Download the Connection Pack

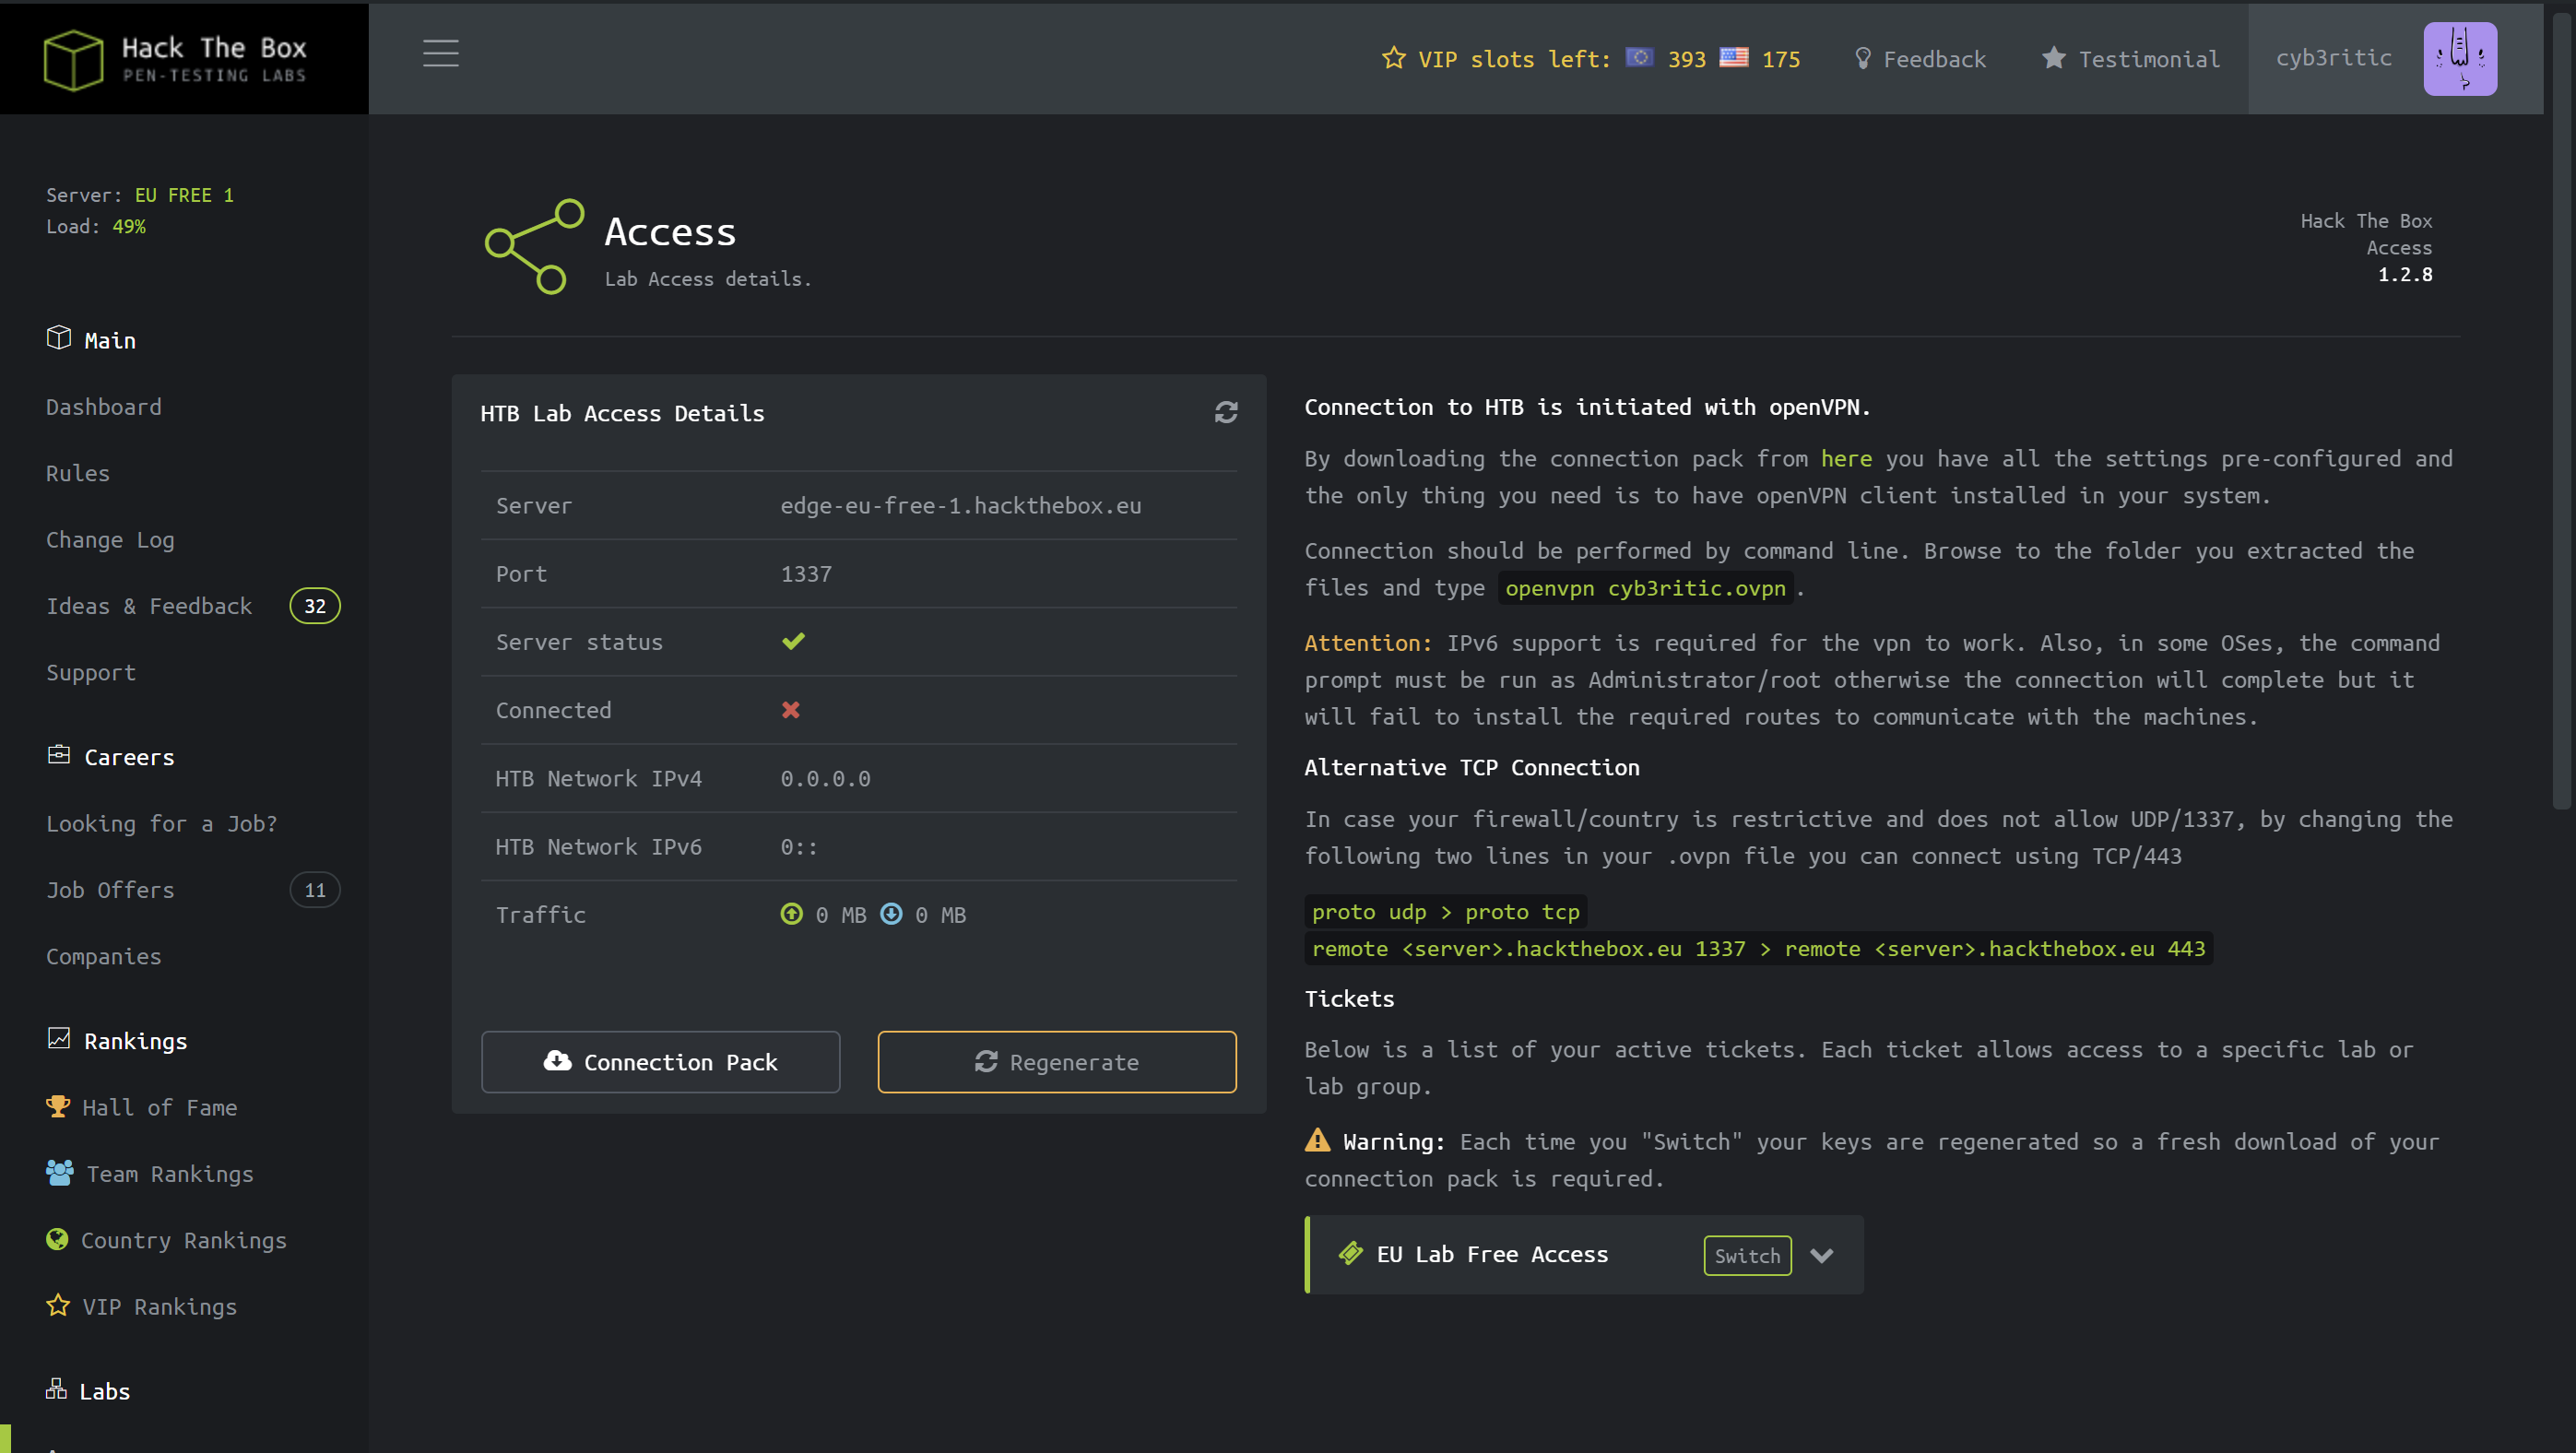(x=661, y=1062)
